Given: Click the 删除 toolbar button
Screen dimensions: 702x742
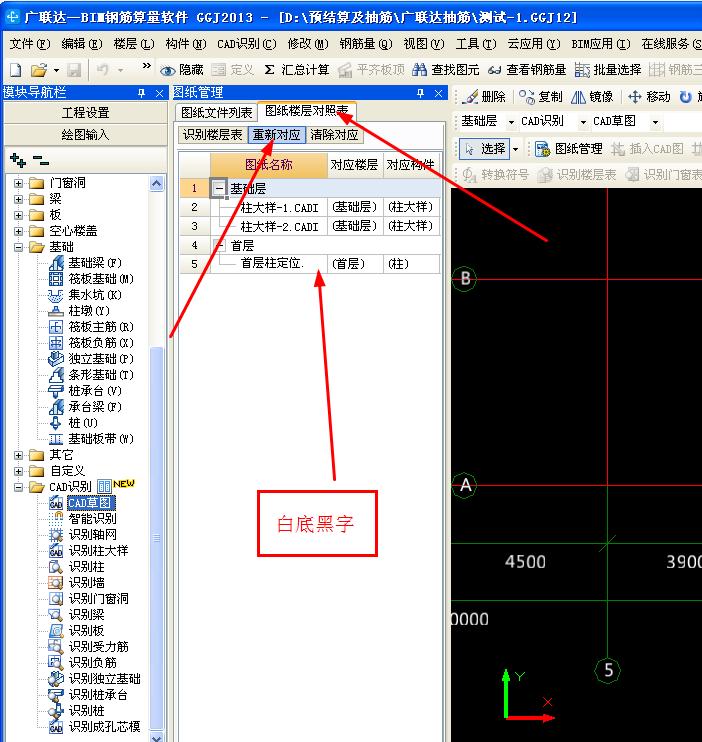Looking at the screenshot, I should [484, 97].
